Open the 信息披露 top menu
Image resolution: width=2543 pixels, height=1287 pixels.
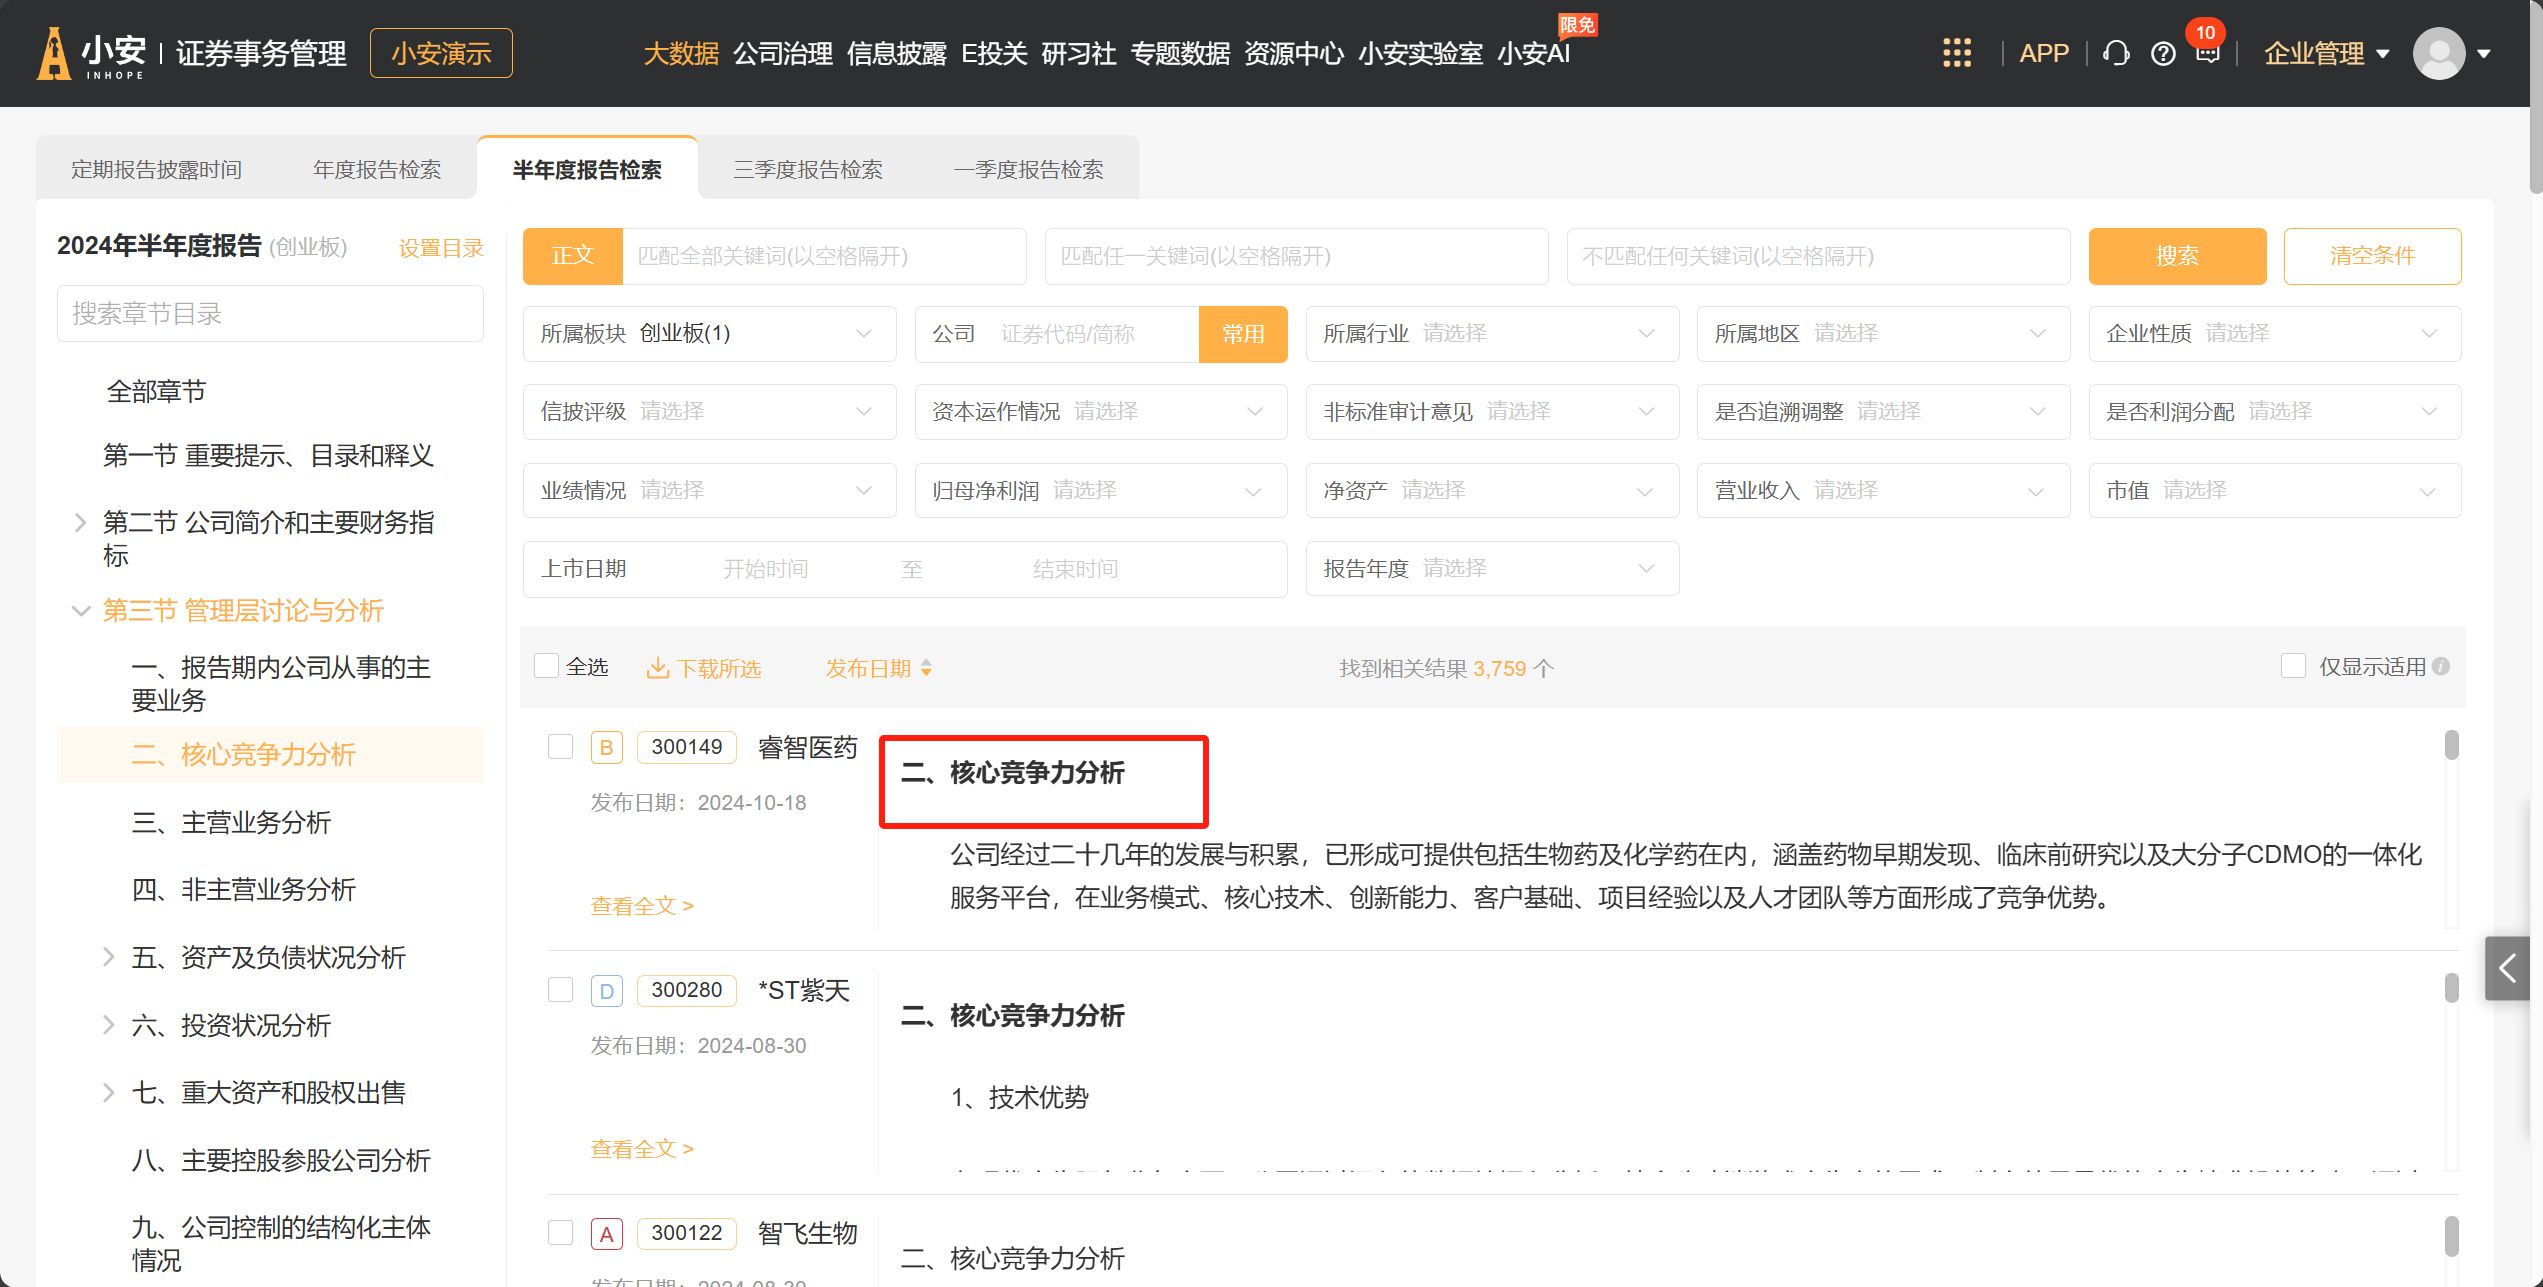(x=896, y=54)
